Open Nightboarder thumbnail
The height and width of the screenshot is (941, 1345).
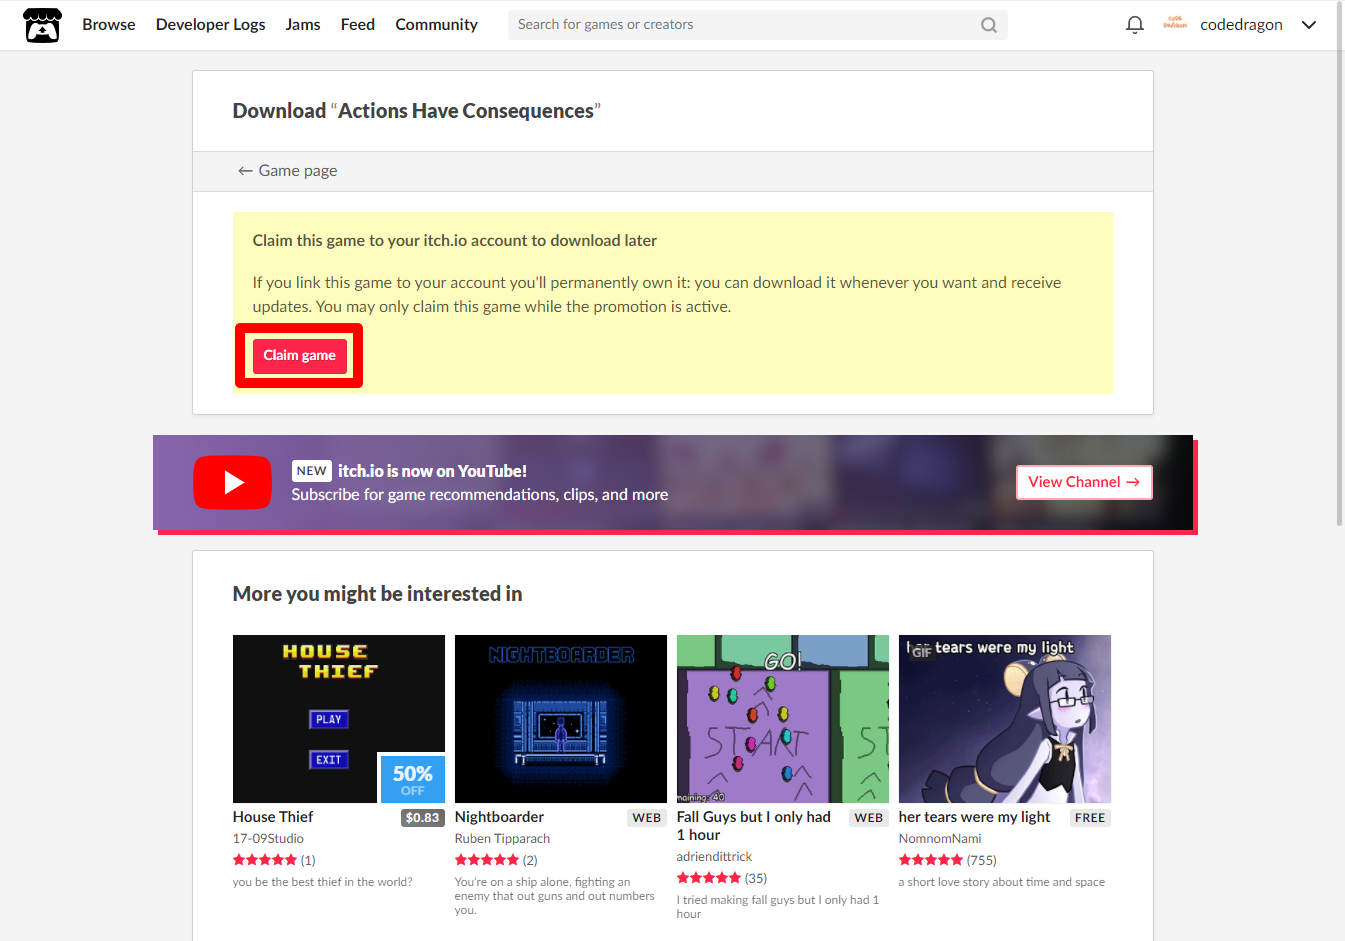[x=561, y=719]
